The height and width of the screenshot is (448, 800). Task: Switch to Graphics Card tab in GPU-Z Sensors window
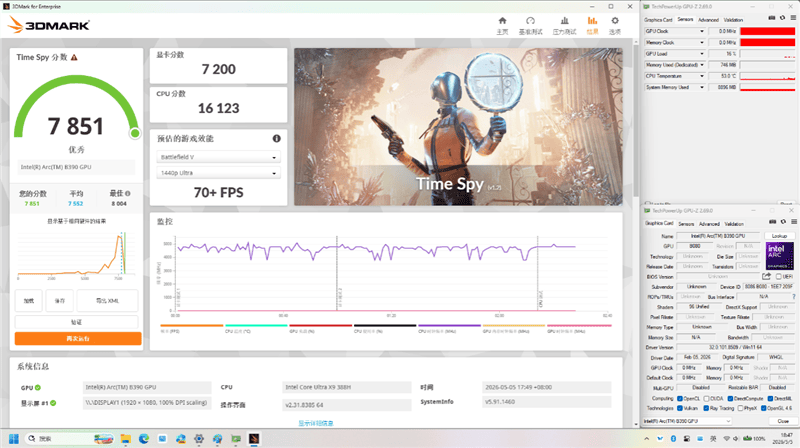point(658,19)
